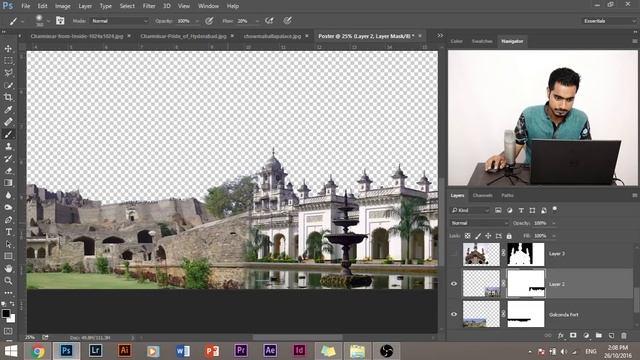Toggle pressure for opacity button
Screen dimensions: 640x360
point(209,20)
